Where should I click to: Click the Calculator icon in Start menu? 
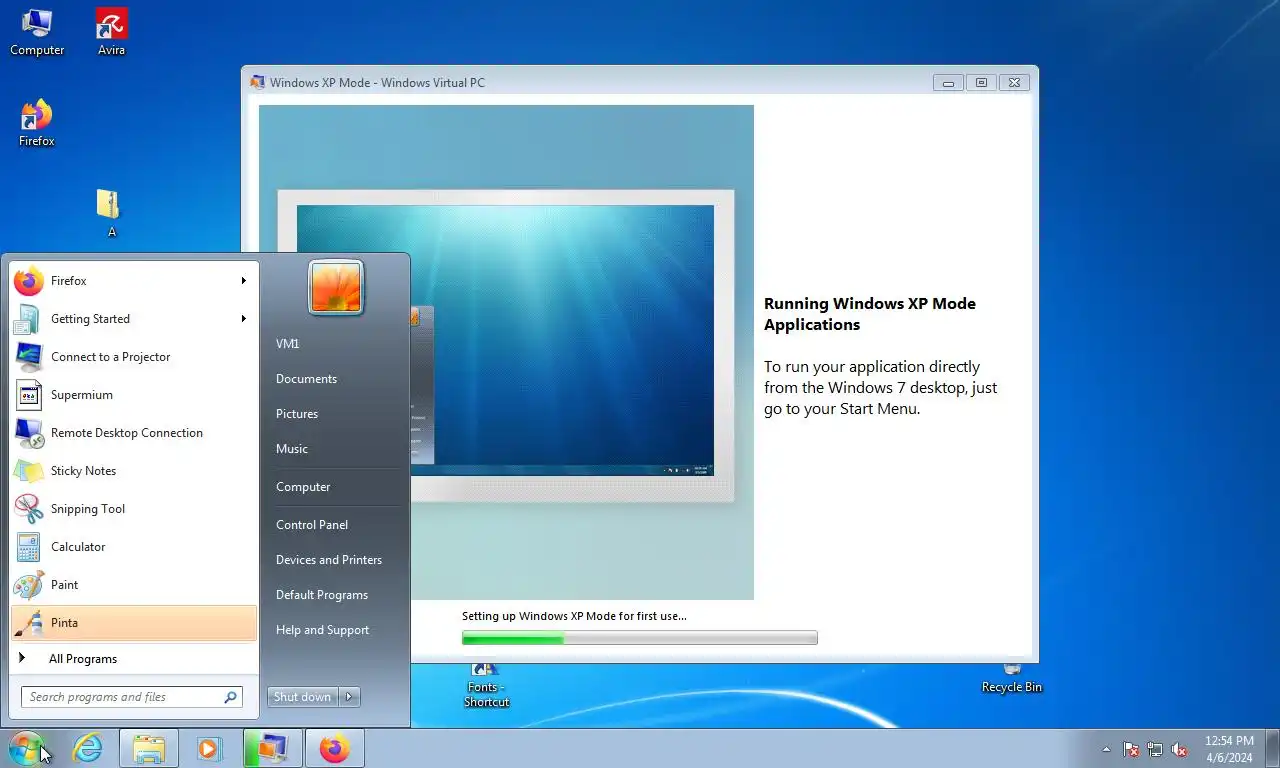click(28, 547)
